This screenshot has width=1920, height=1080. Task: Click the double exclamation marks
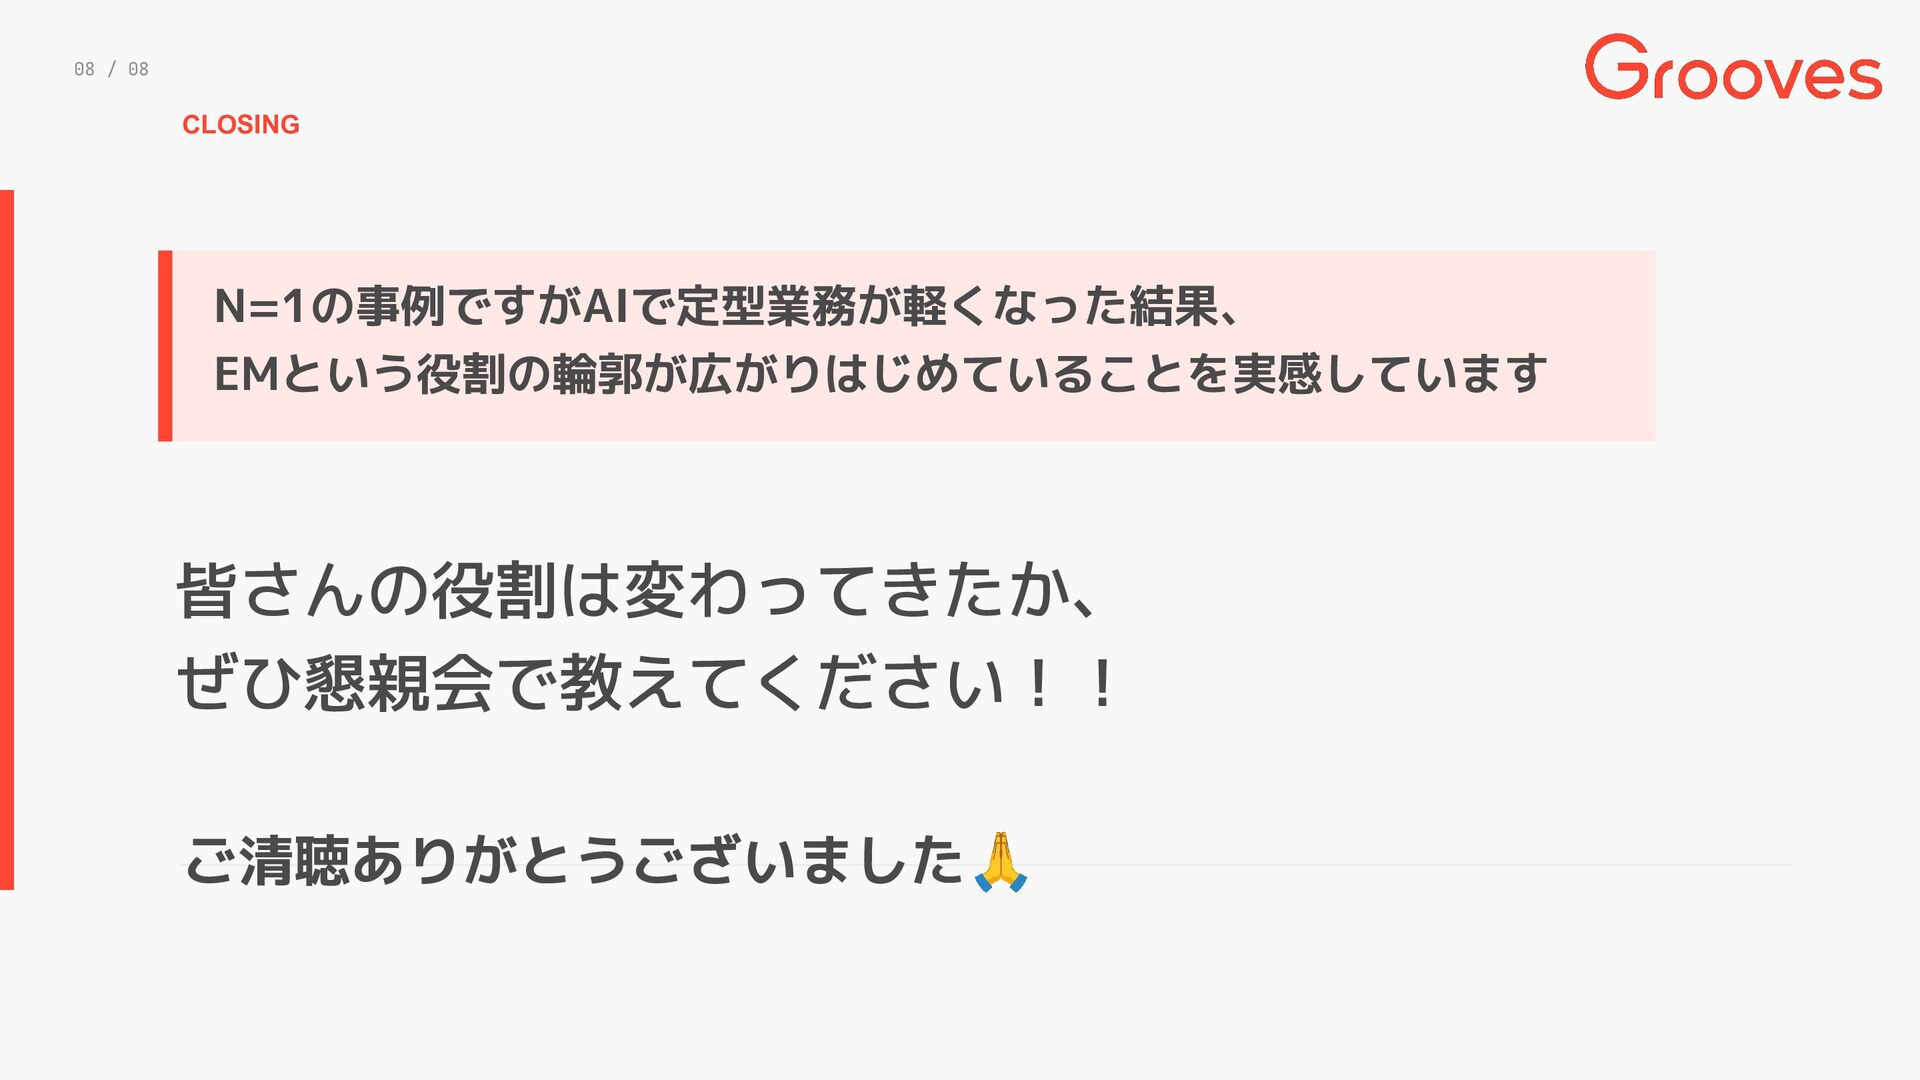click(1070, 684)
